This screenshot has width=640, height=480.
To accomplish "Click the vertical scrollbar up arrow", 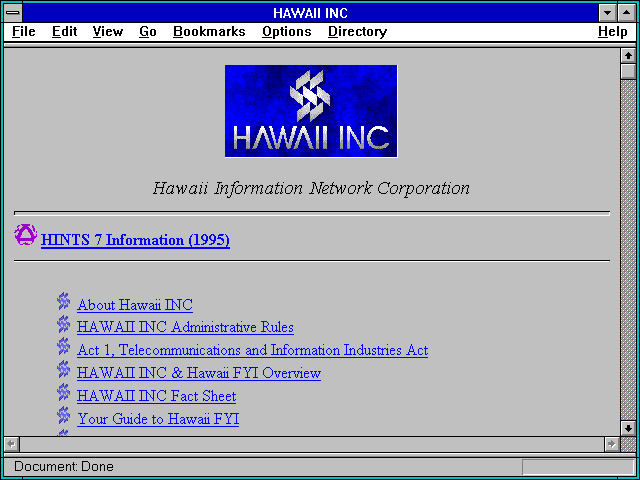I will pos(629,56).
